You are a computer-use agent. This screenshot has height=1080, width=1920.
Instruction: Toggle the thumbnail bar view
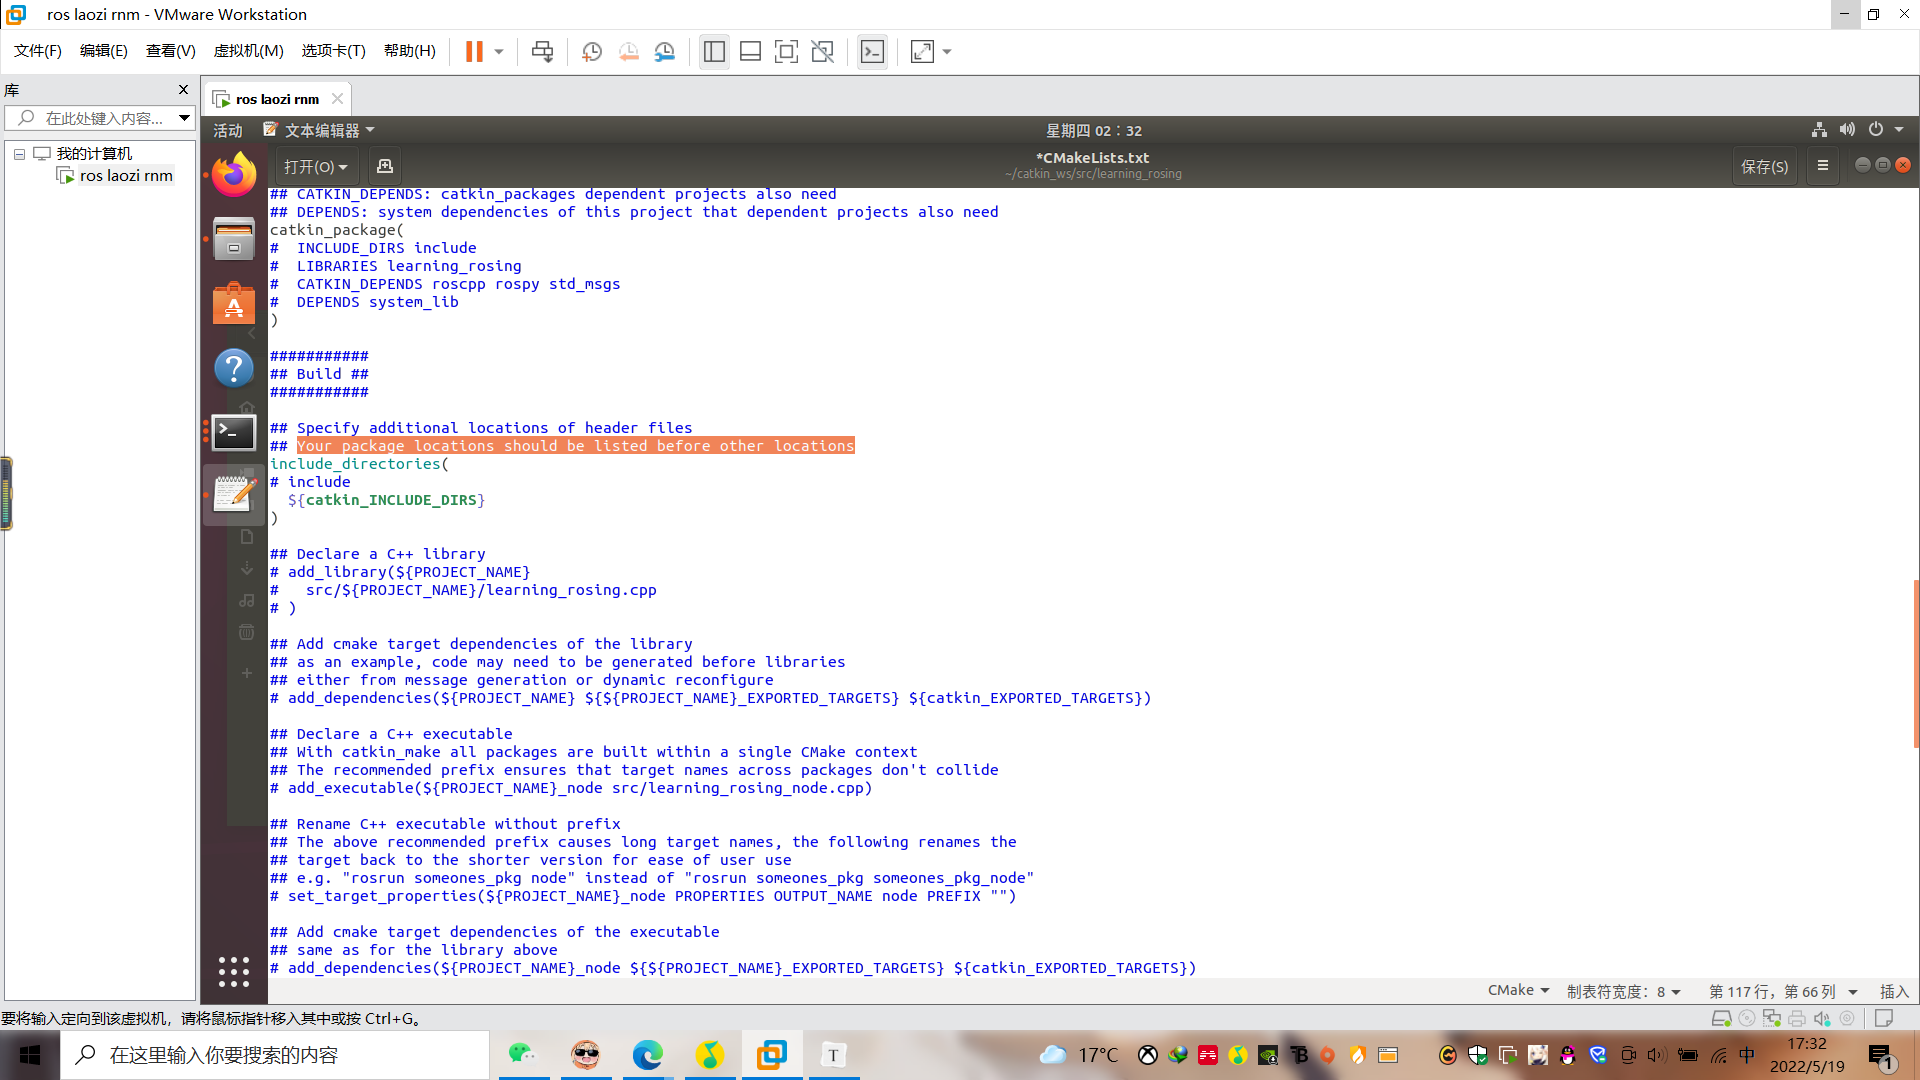coord(750,51)
